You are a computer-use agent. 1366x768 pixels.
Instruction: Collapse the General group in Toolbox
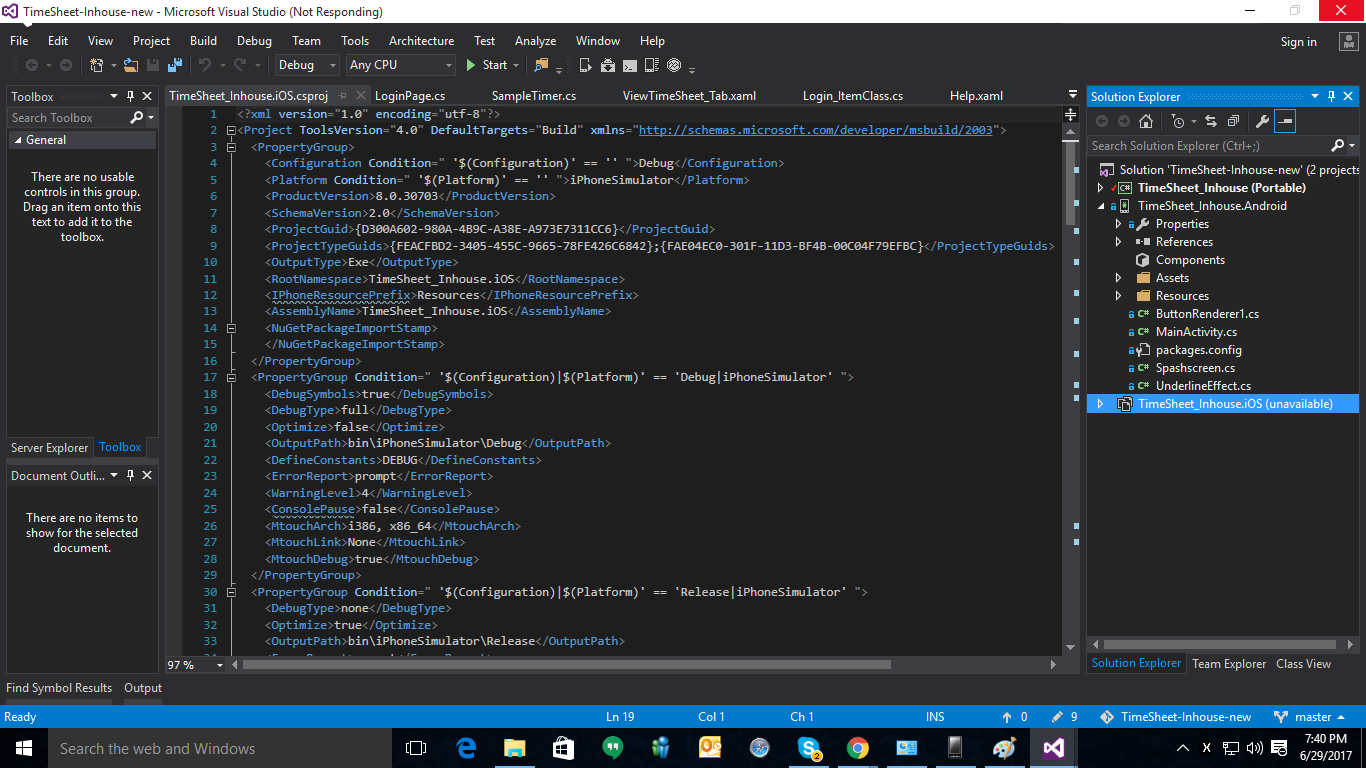pos(17,140)
